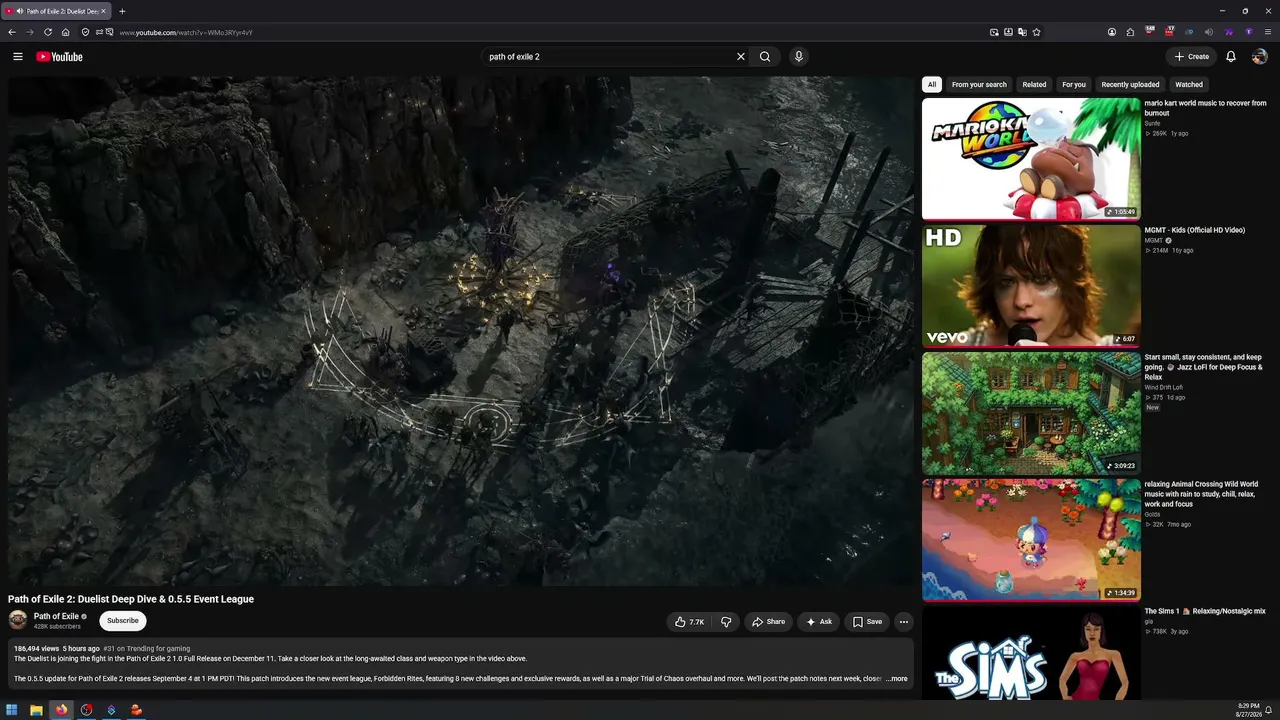
Task: Share the video
Action: pyautogui.click(x=768, y=622)
